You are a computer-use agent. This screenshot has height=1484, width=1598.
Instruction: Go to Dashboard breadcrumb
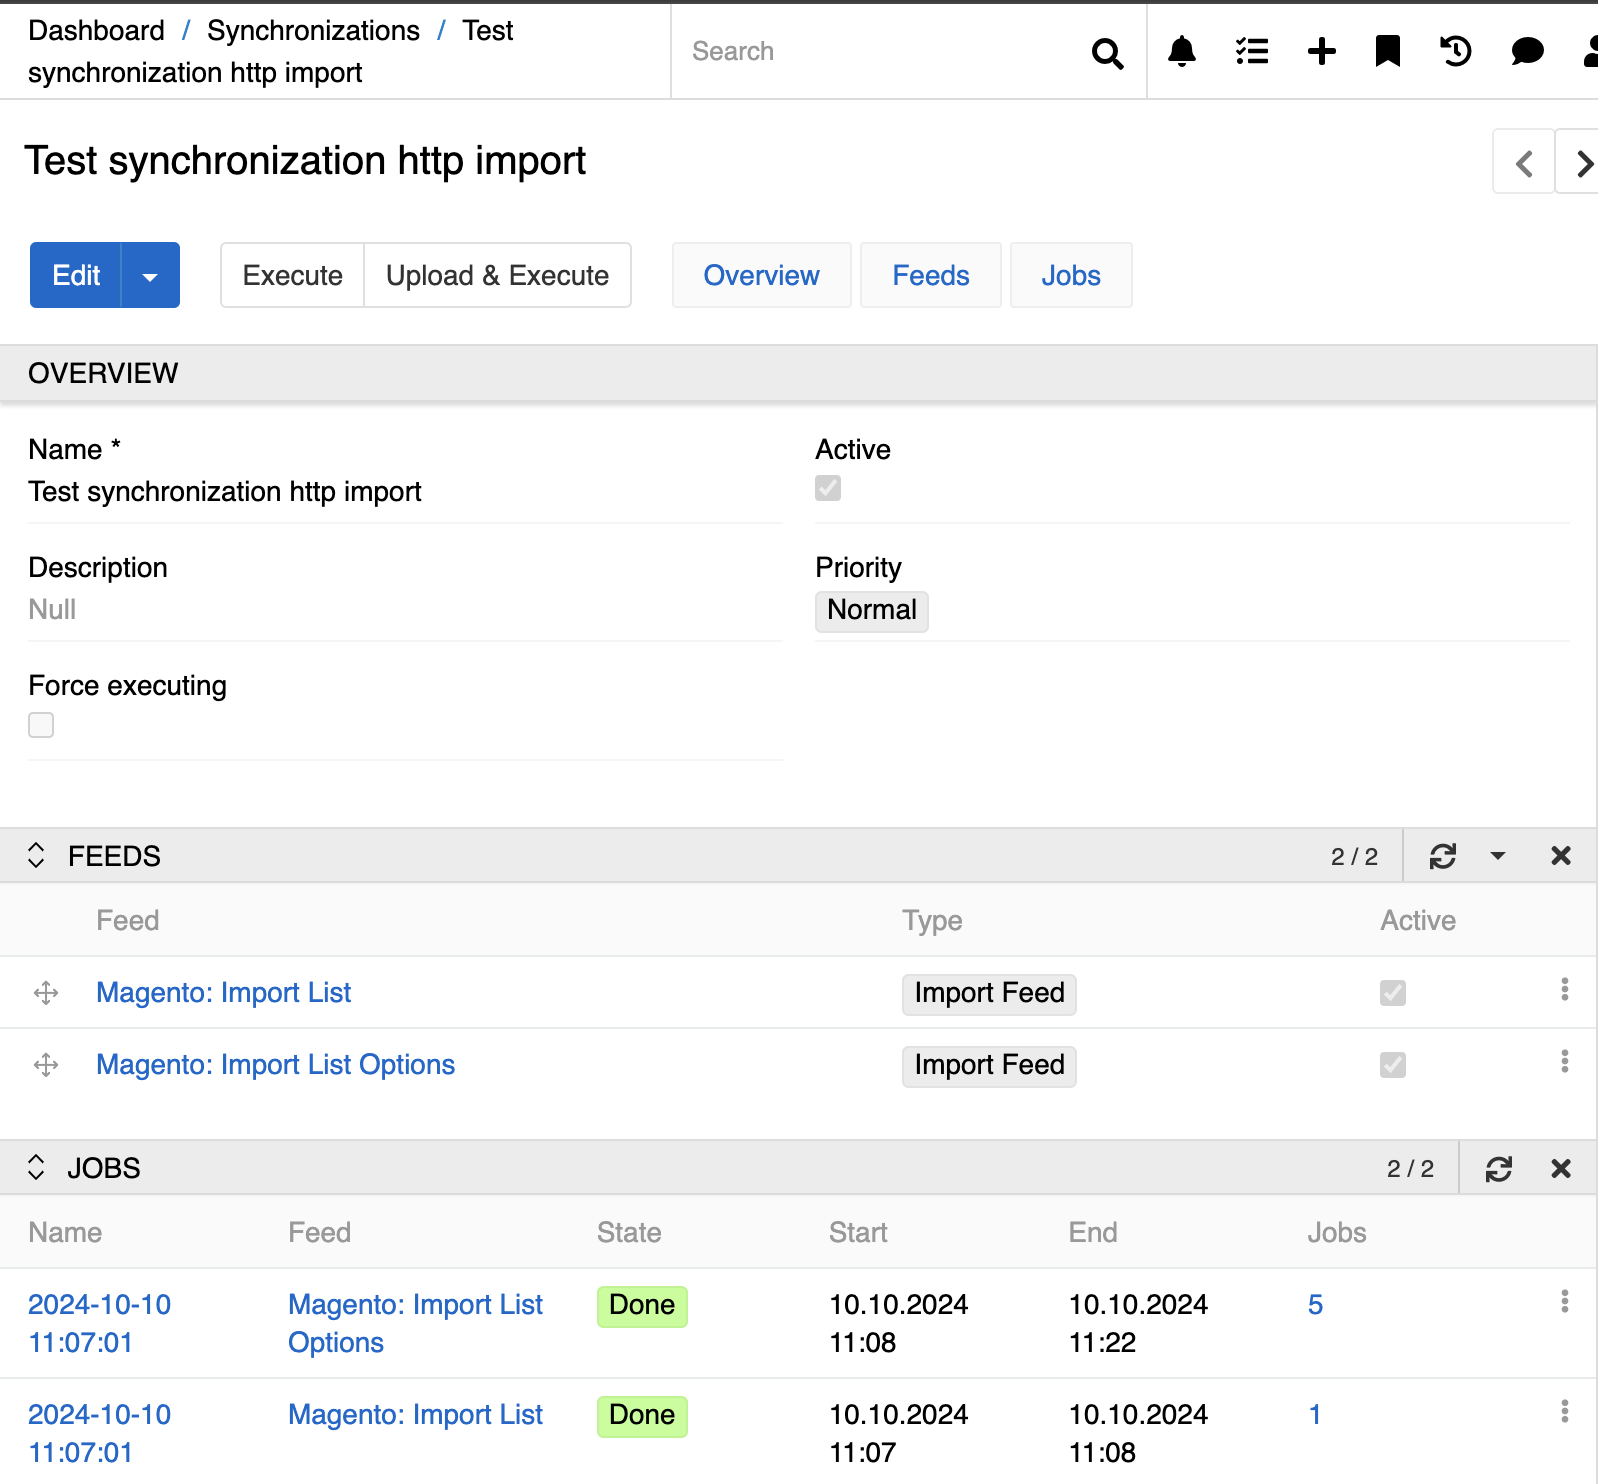pyautogui.click(x=96, y=31)
